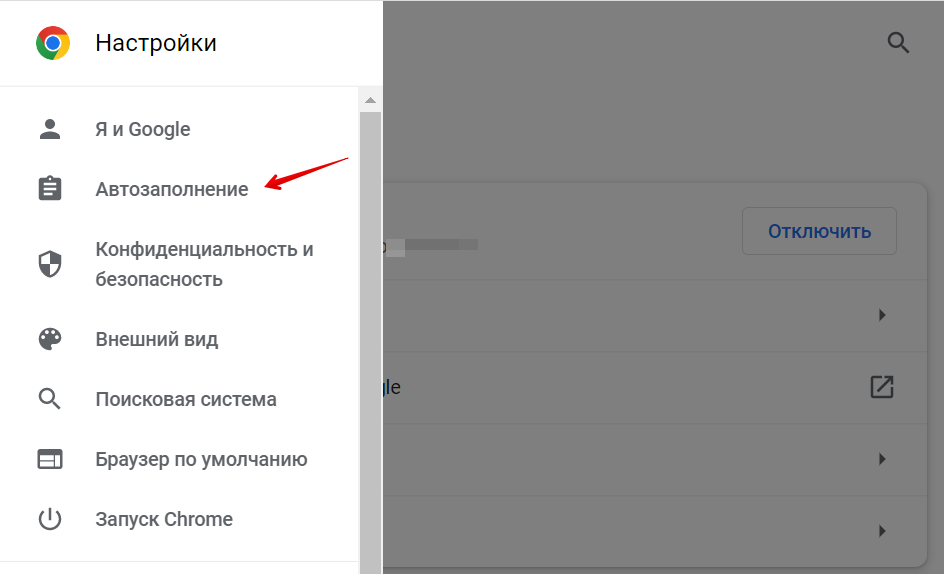Select Поисковая система in the sidebar
This screenshot has height=574, width=944.
pos(186,399)
